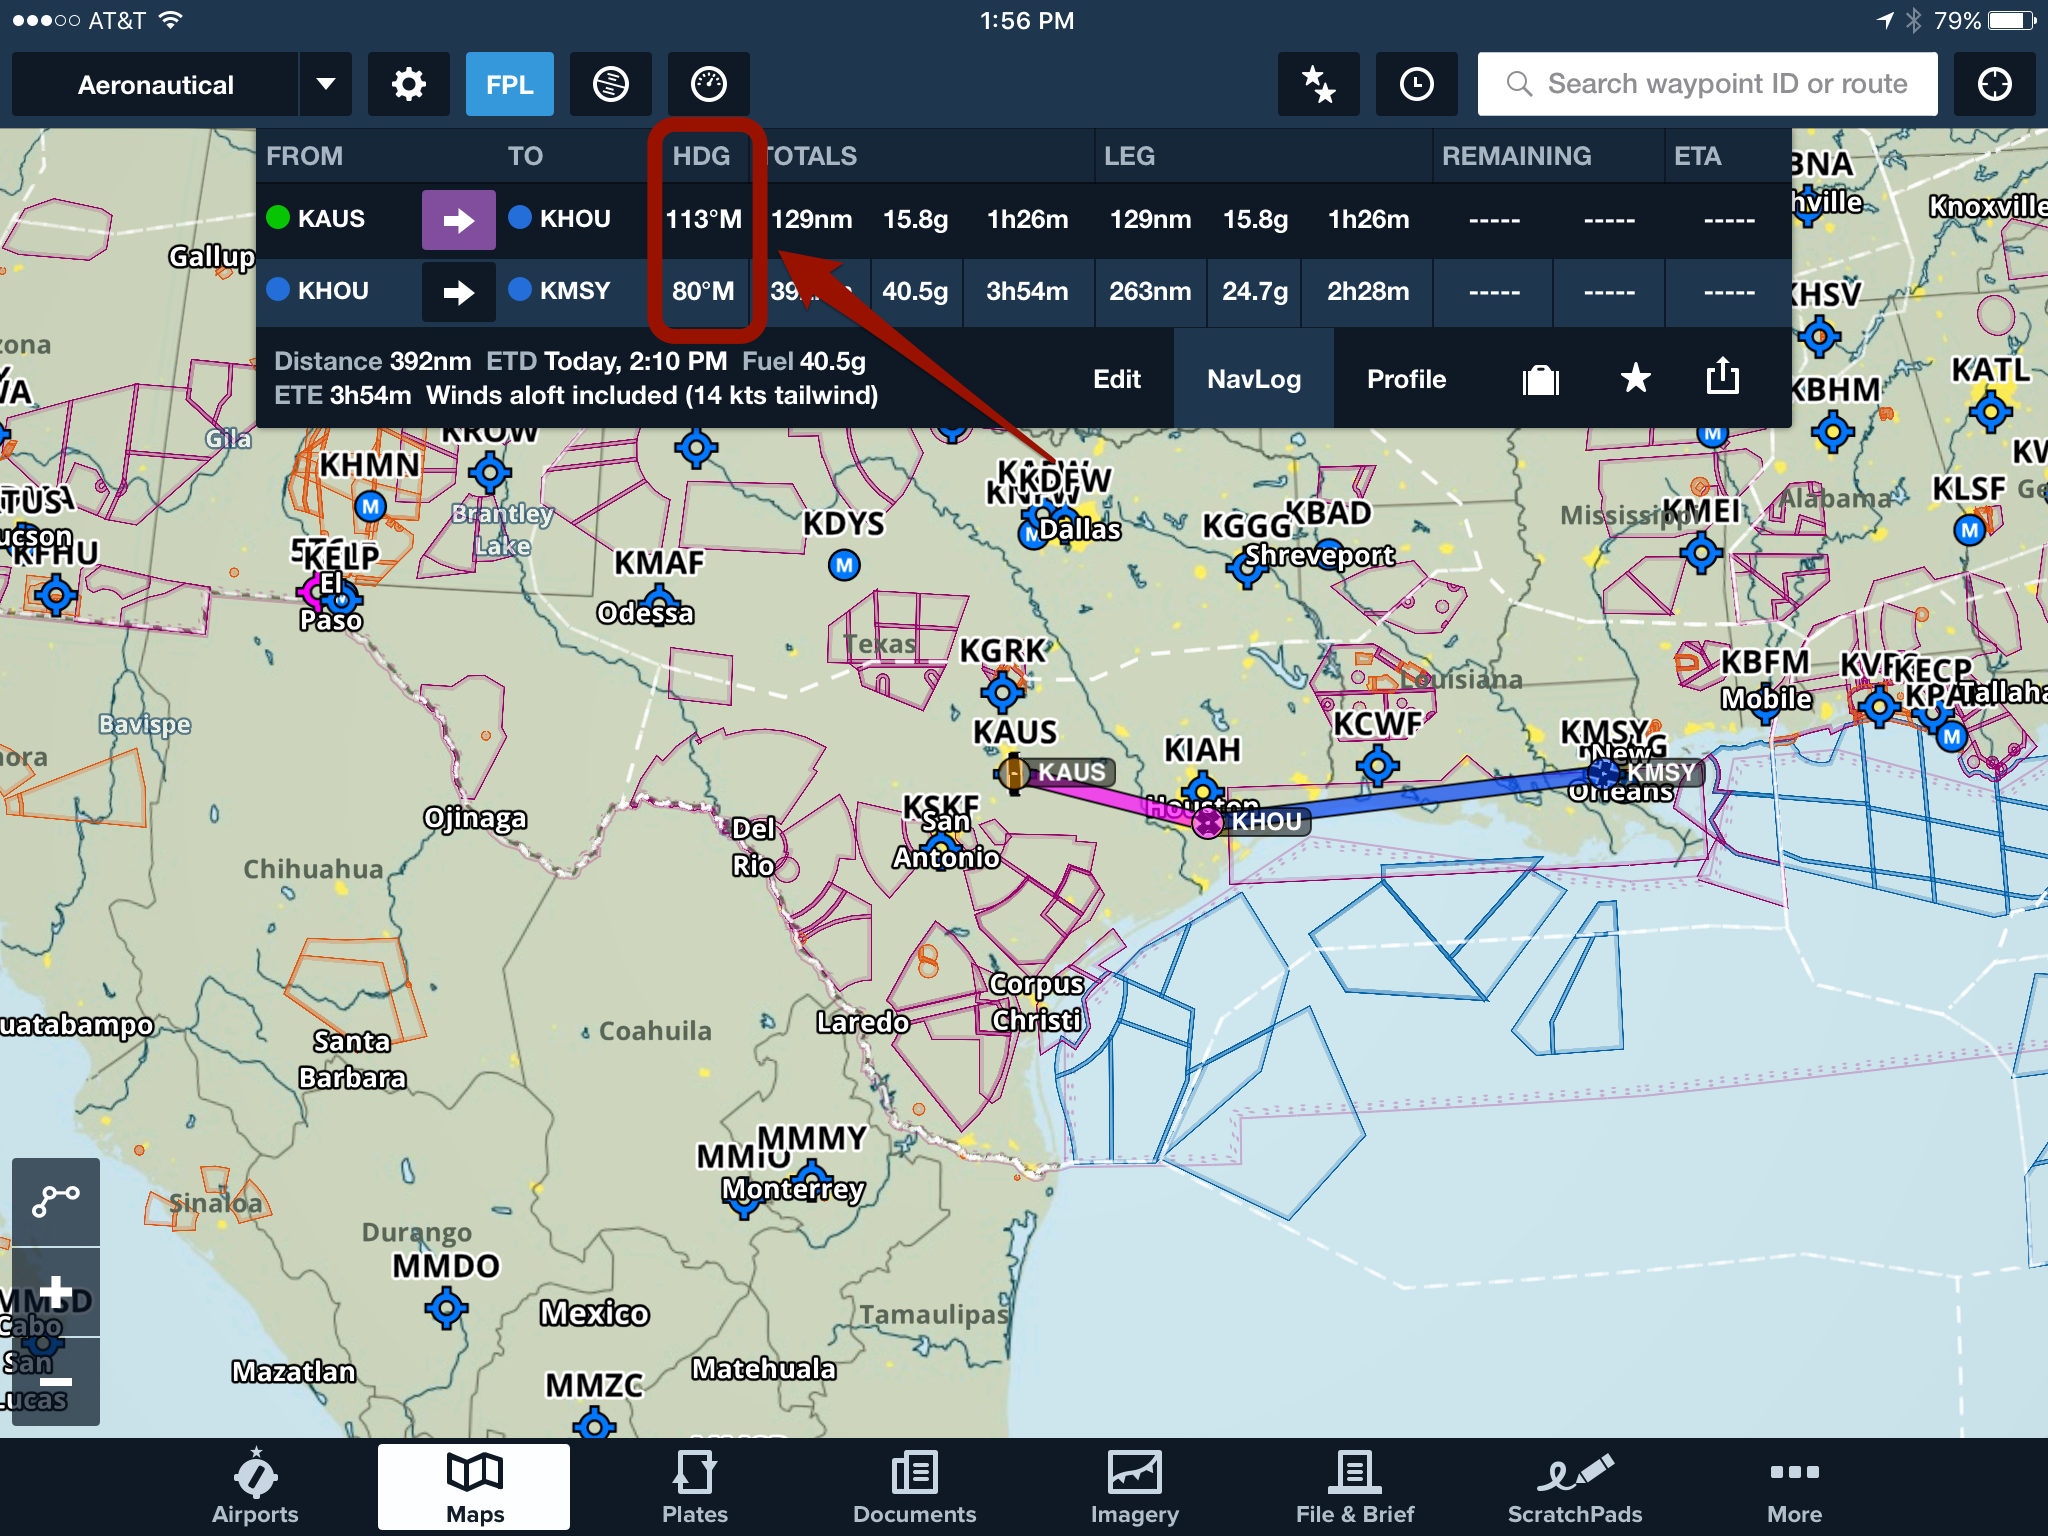The height and width of the screenshot is (1536, 2048).
Task: Open the instrument gauge icon
Action: [x=708, y=84]
